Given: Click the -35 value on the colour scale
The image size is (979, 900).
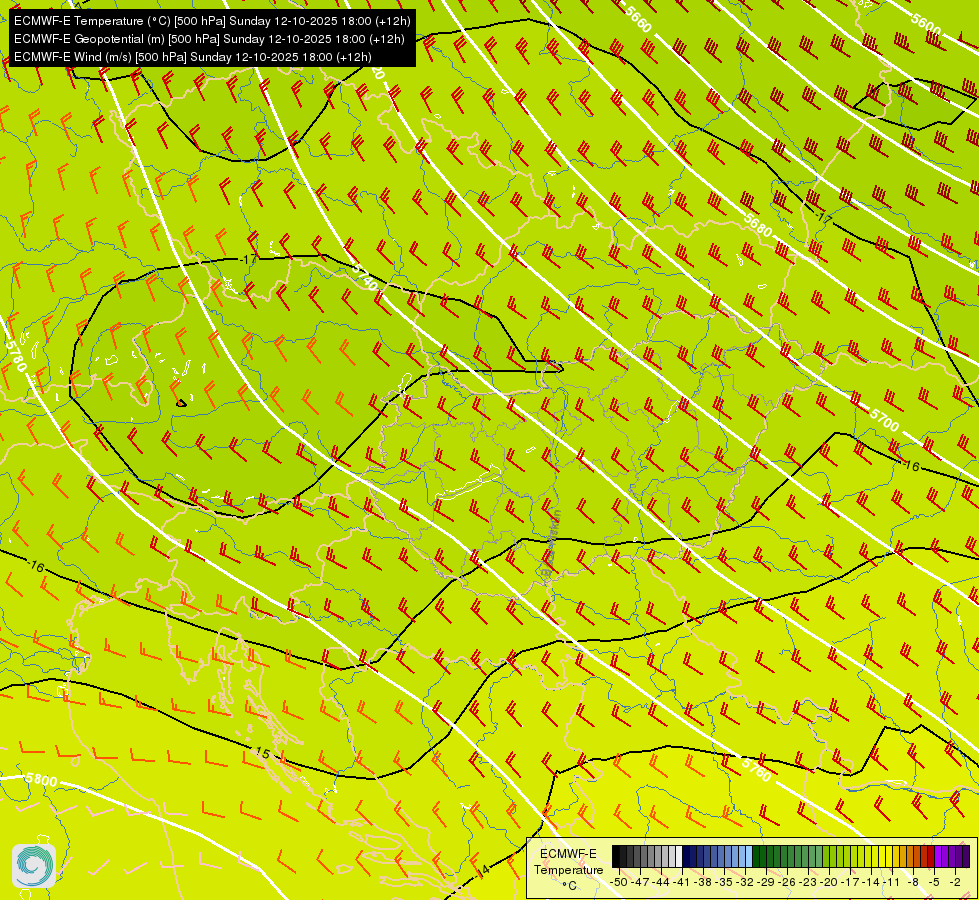Looking at the screenshot, I should (x=726, y=882).
